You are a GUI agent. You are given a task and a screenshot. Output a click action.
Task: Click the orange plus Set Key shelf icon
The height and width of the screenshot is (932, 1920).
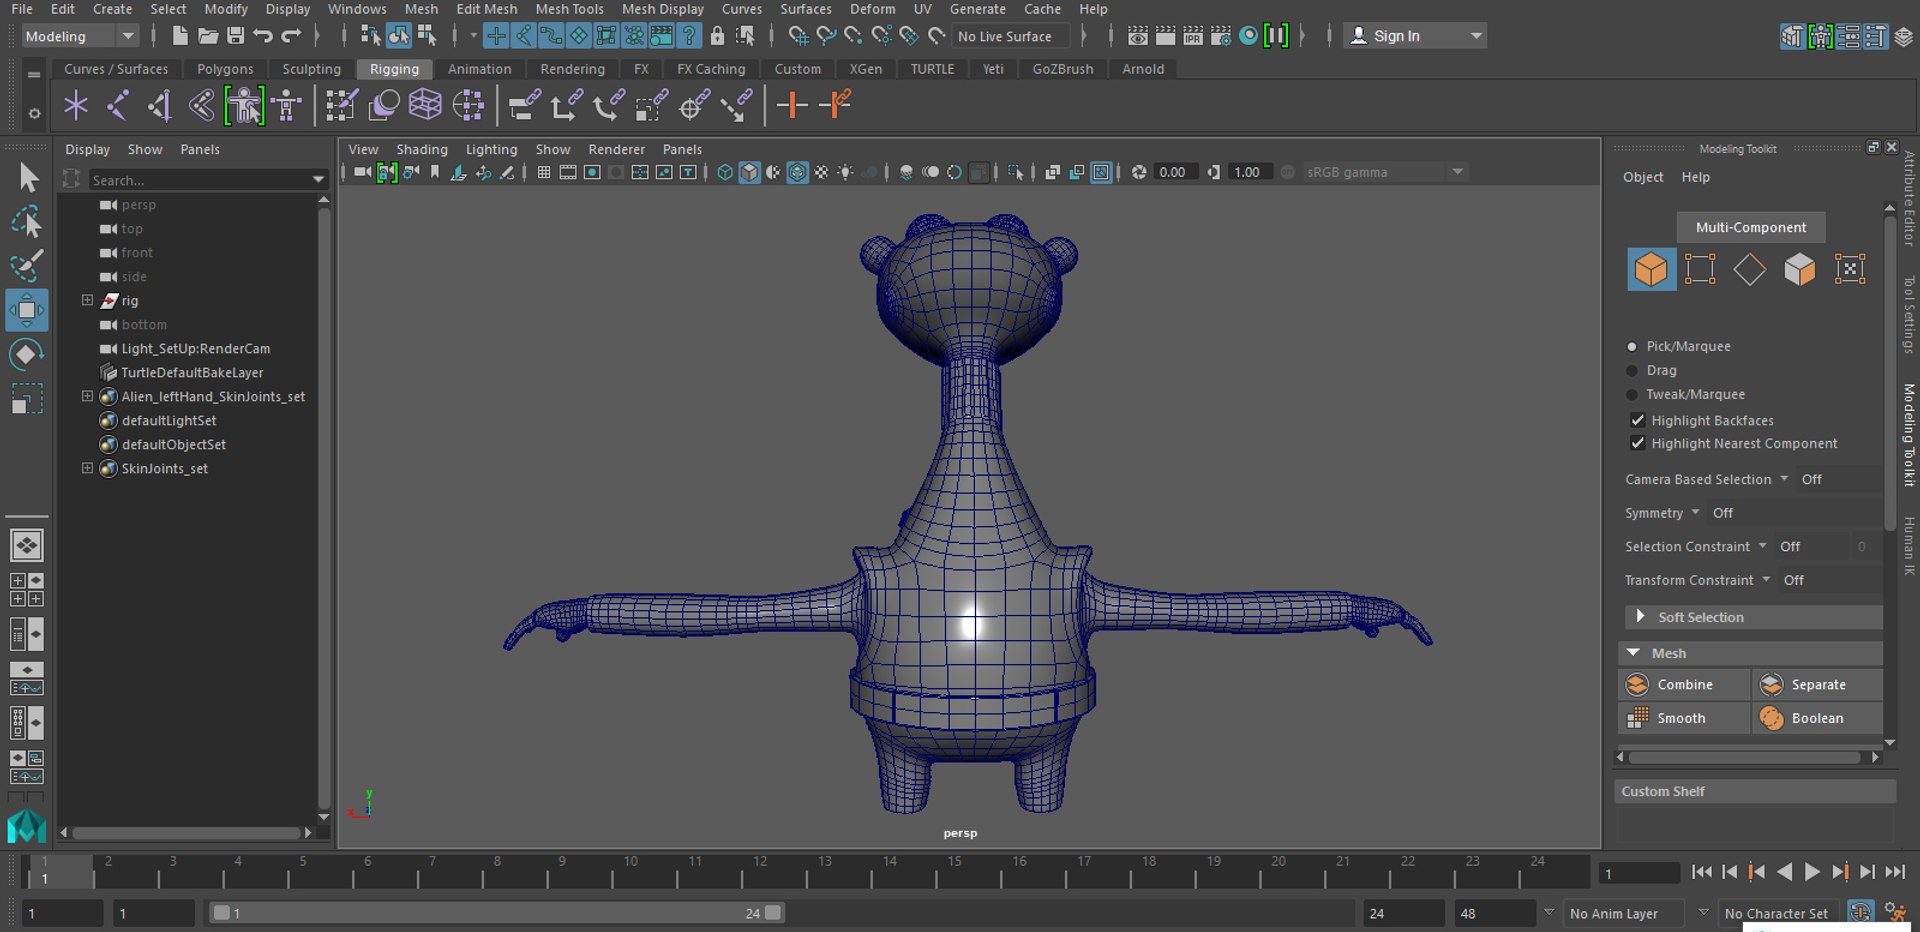pos(792,105)
